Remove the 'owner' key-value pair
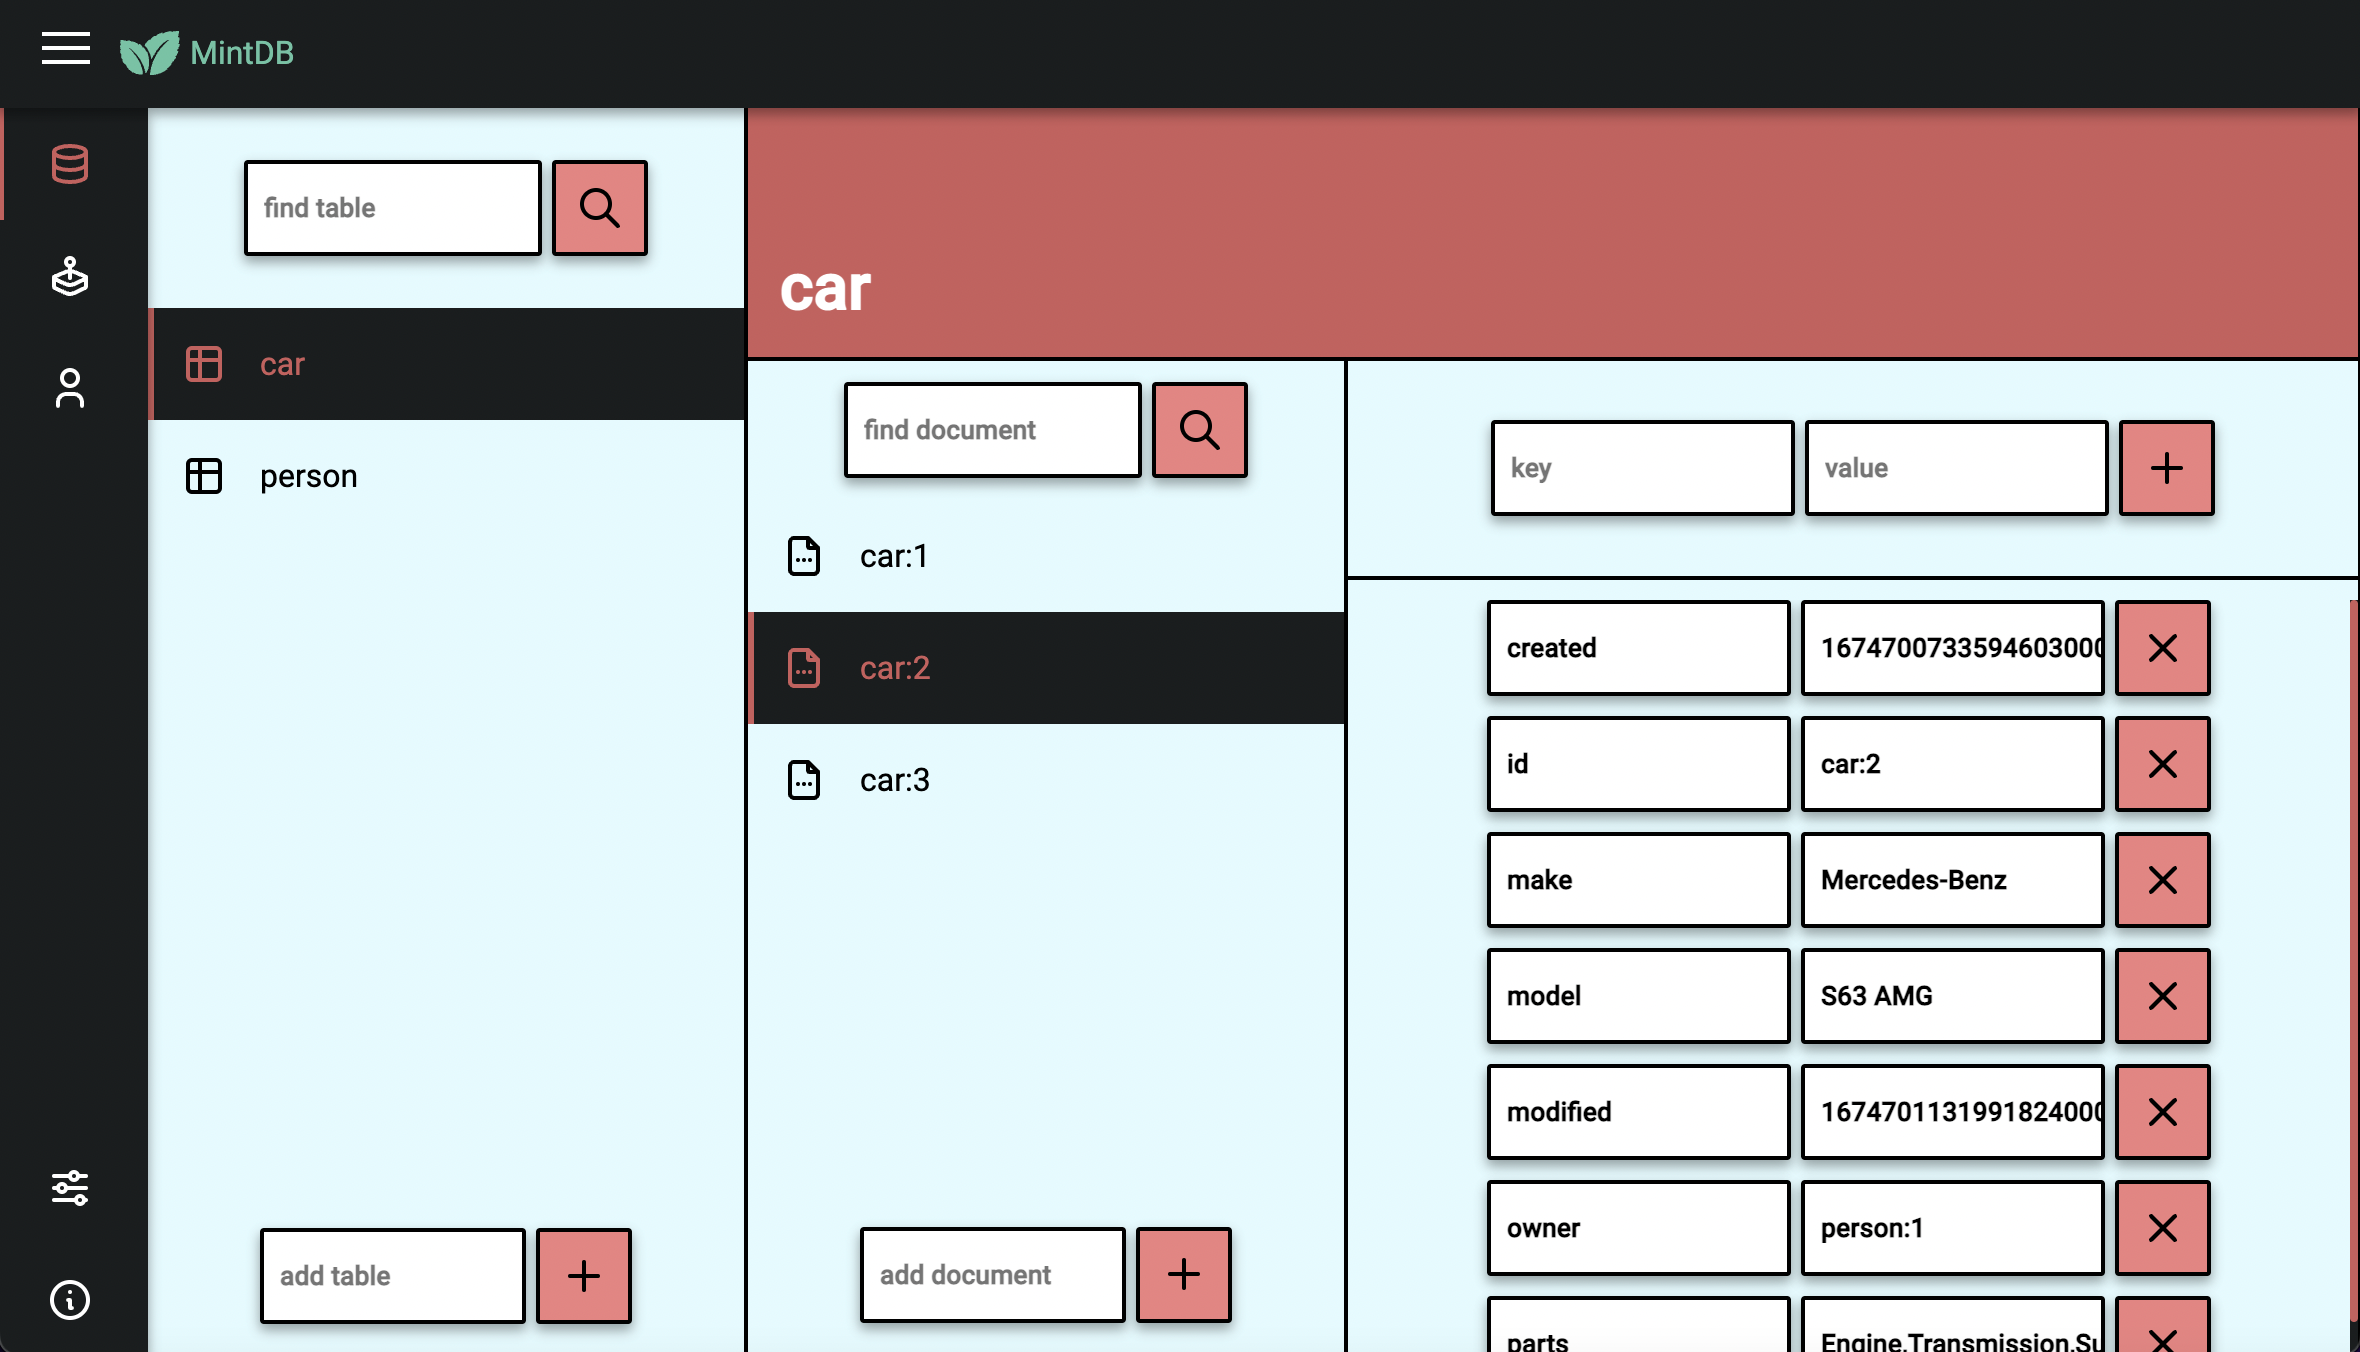This screenshot has height=1352, width=2360. 2162,1228
